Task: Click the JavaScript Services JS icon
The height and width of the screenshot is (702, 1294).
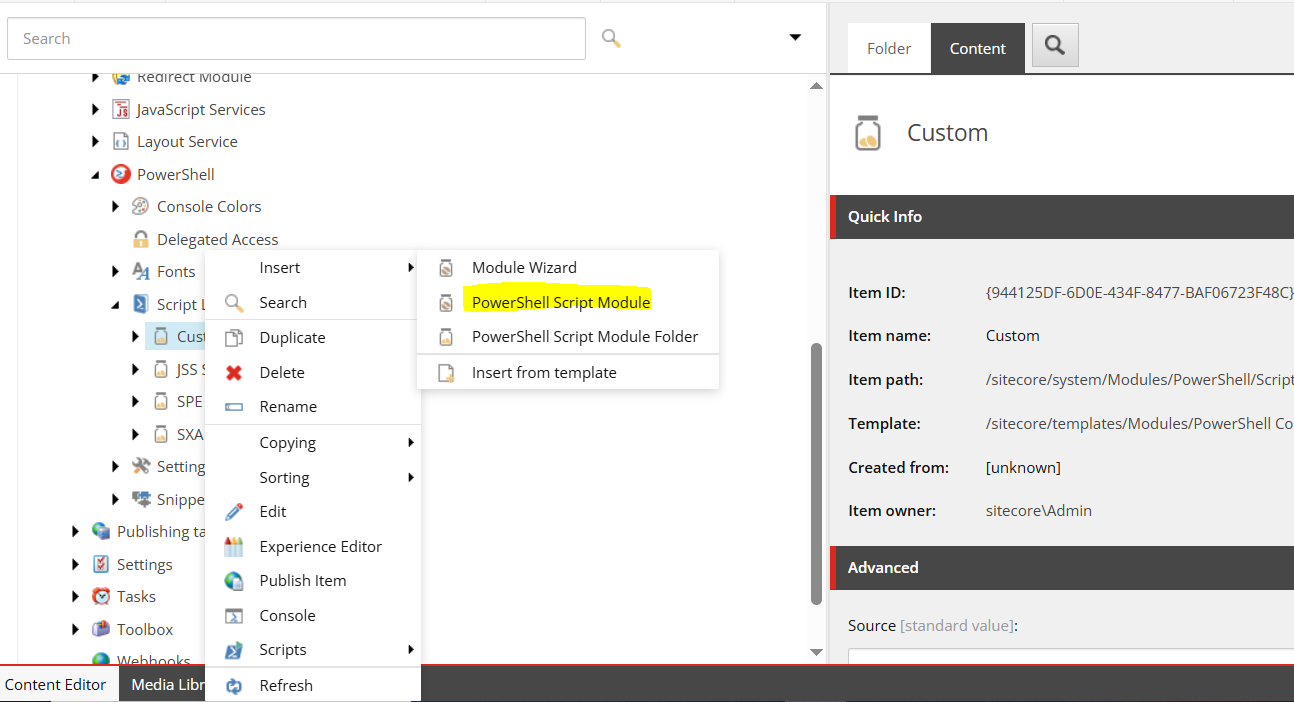Action: pos(121,109)
